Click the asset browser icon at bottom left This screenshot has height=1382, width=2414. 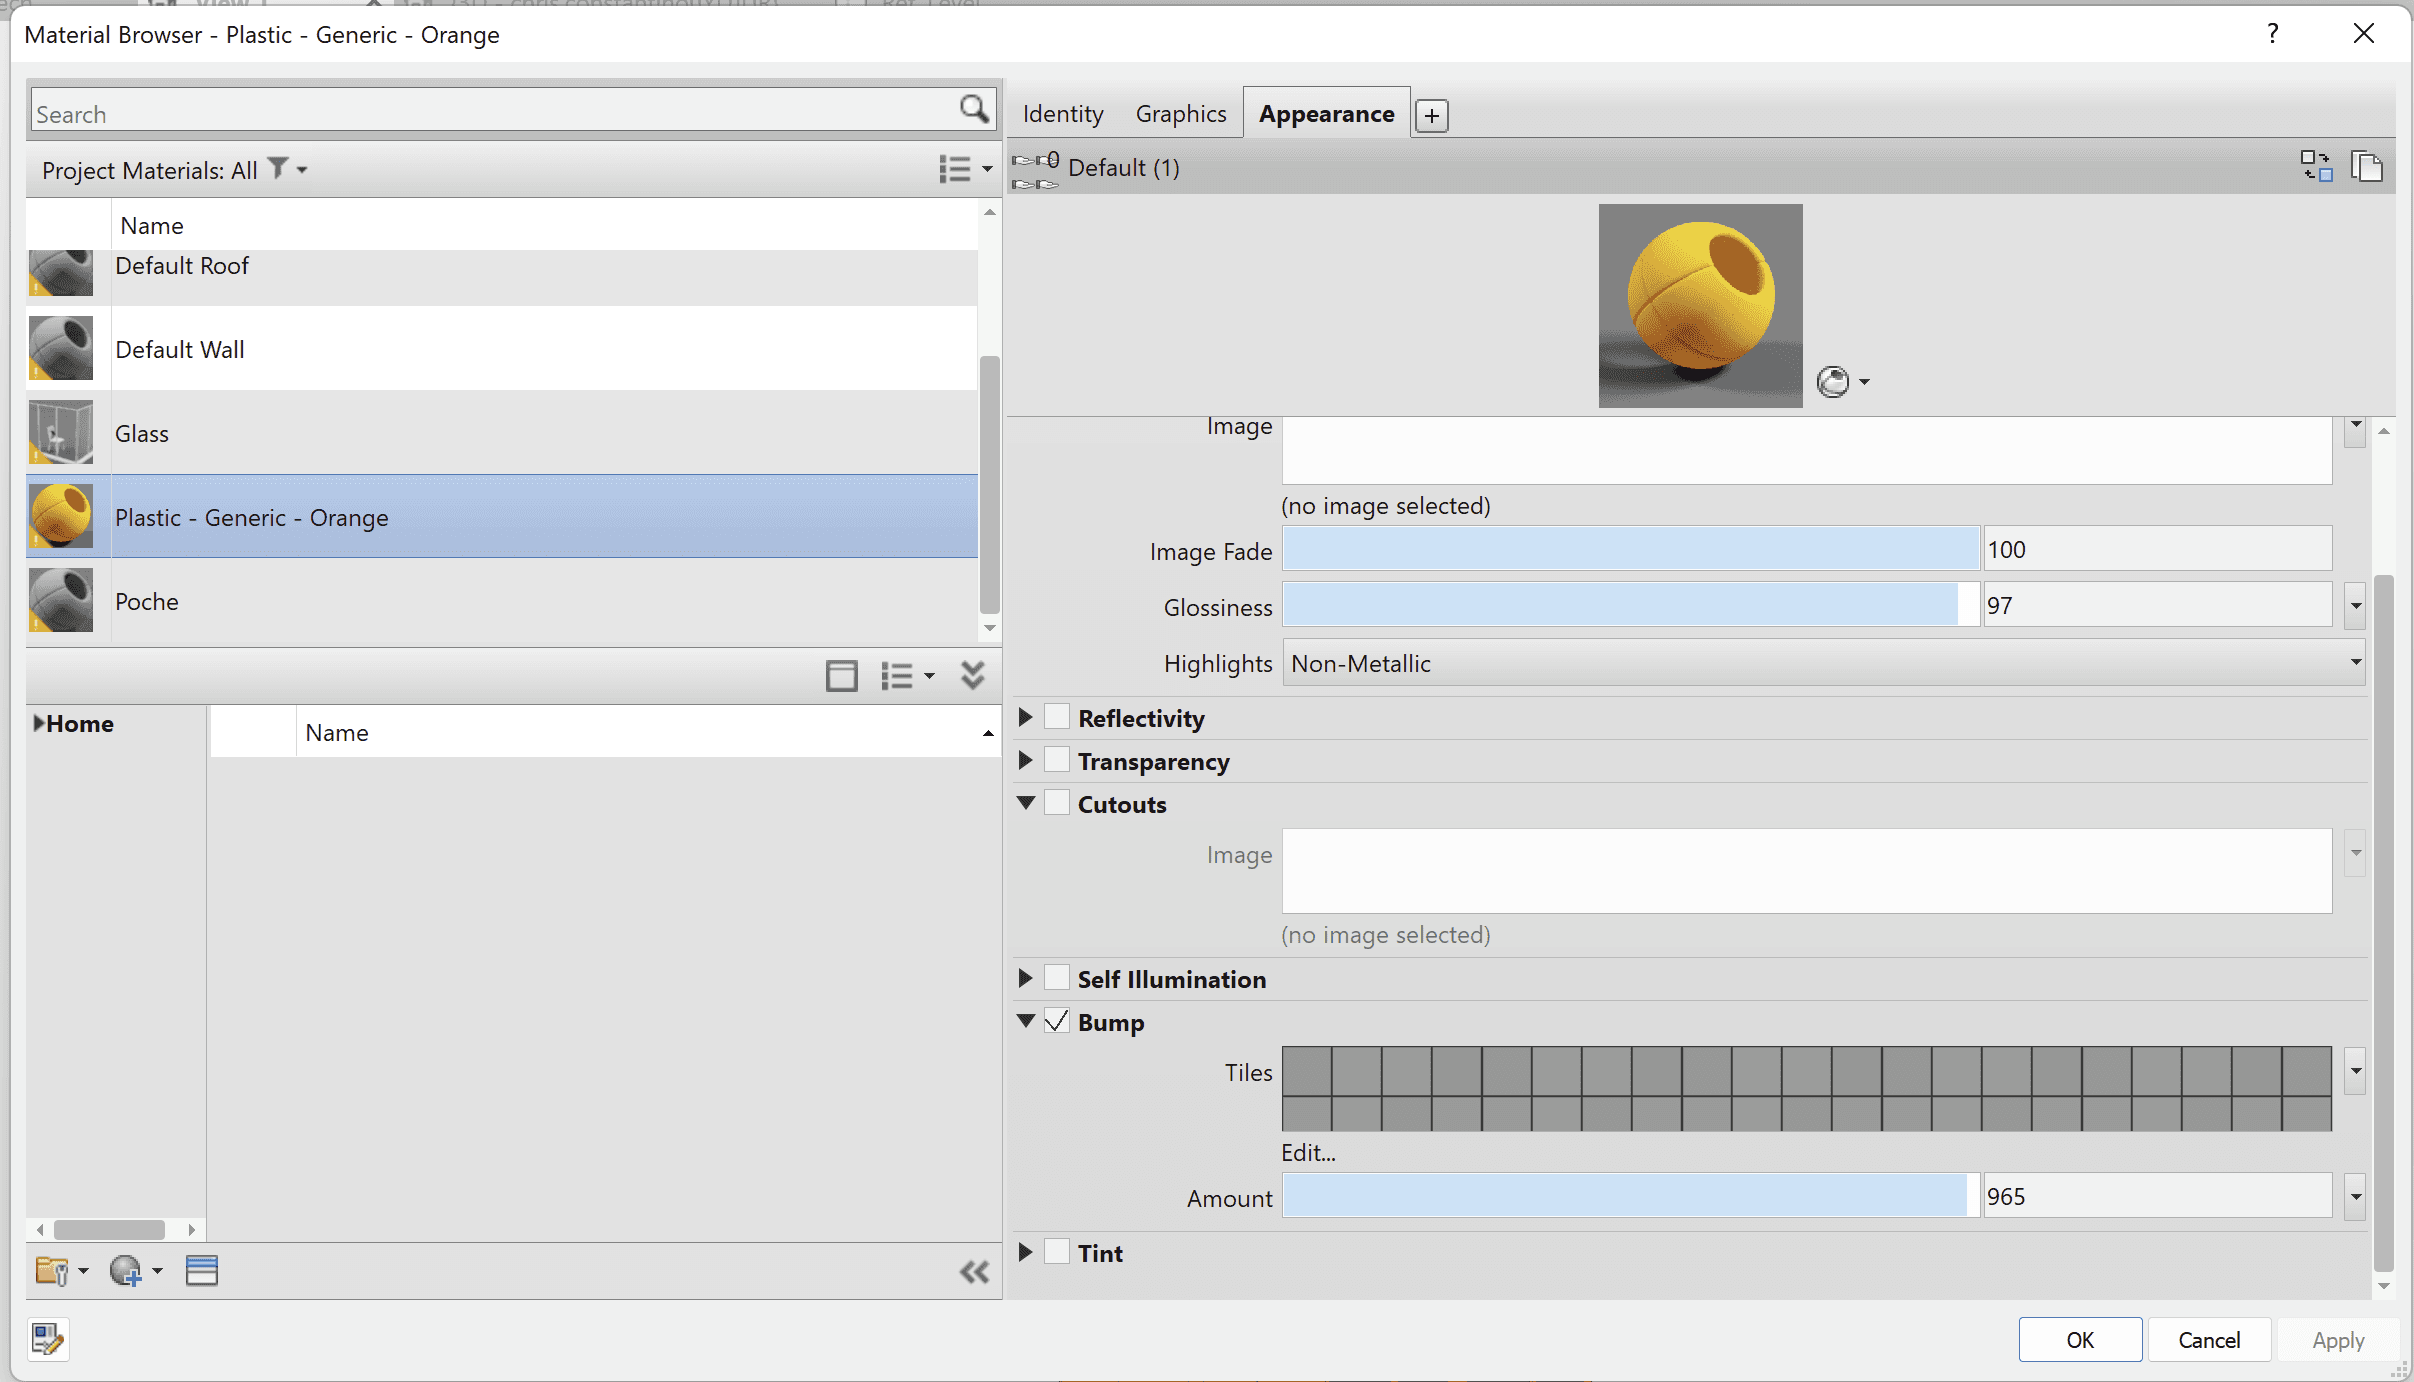pos(46,1340)
